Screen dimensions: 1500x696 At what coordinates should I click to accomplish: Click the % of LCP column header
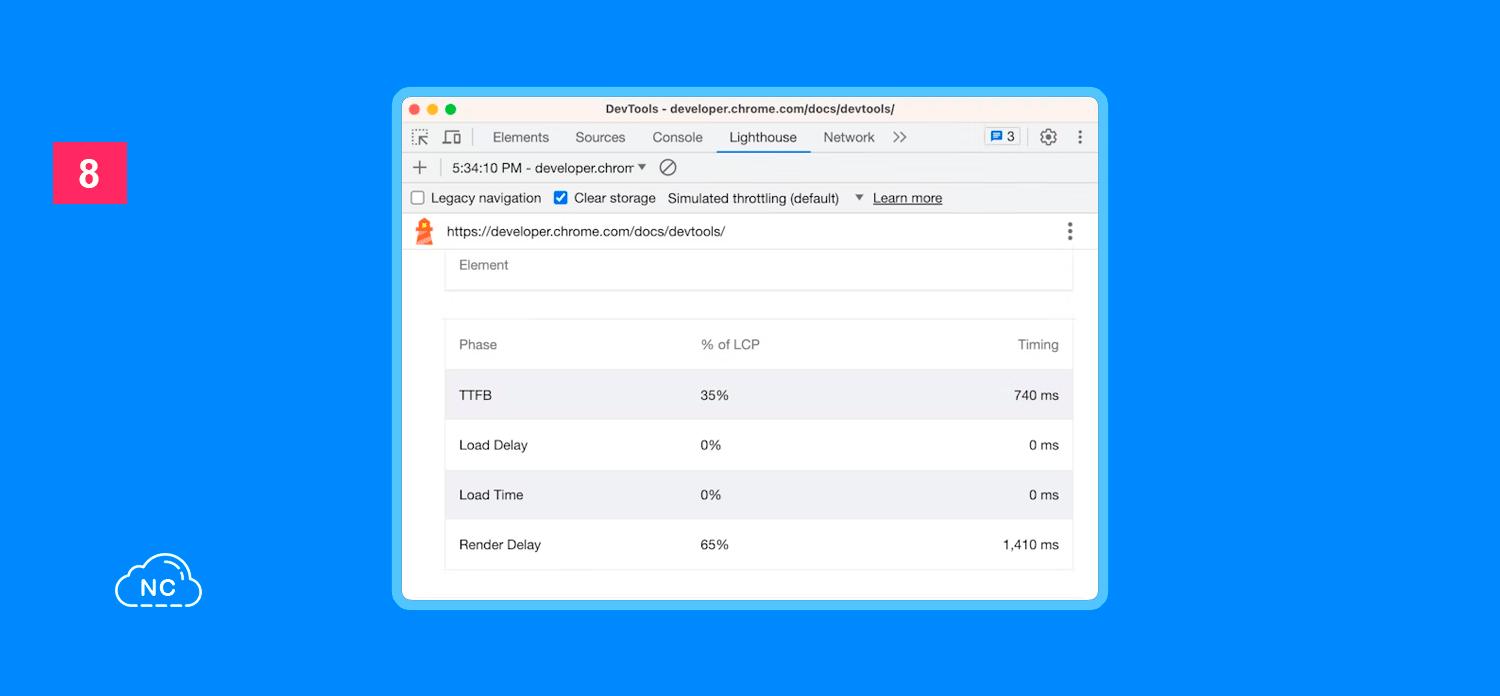click(x=730, y=344)
